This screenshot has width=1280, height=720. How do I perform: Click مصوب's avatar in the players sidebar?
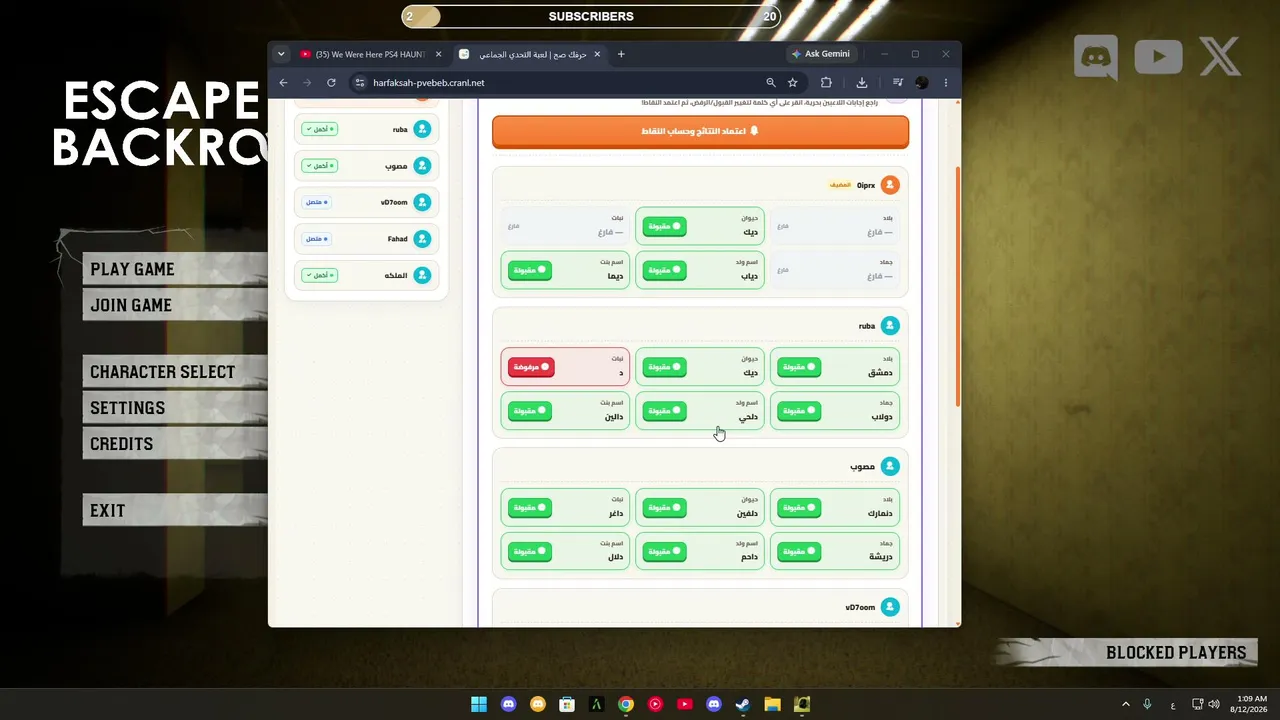pyautogui.click(x=422, y=166)
